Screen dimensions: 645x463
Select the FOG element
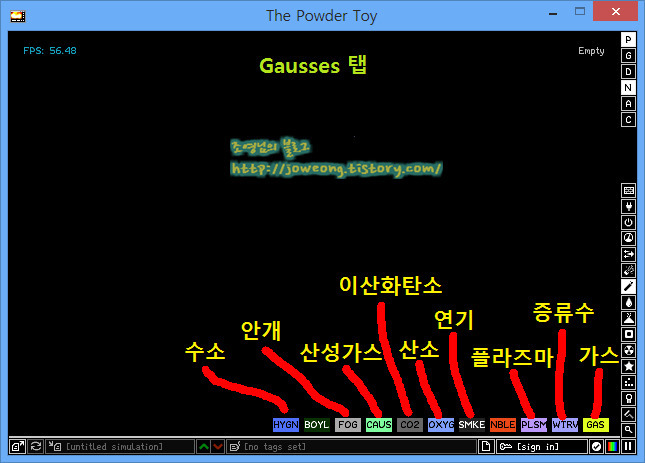(x=348, y=425)
